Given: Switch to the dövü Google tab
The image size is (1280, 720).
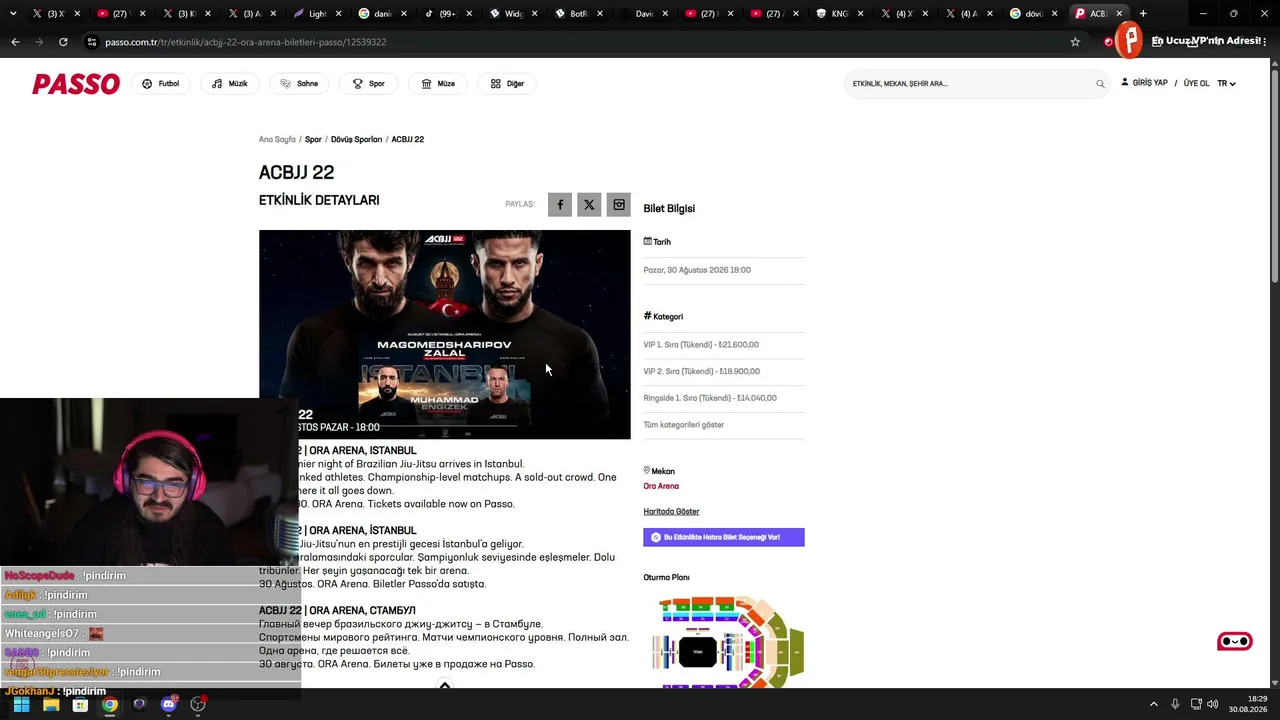Looking at the screenshot, I should tap(1034, 14).
